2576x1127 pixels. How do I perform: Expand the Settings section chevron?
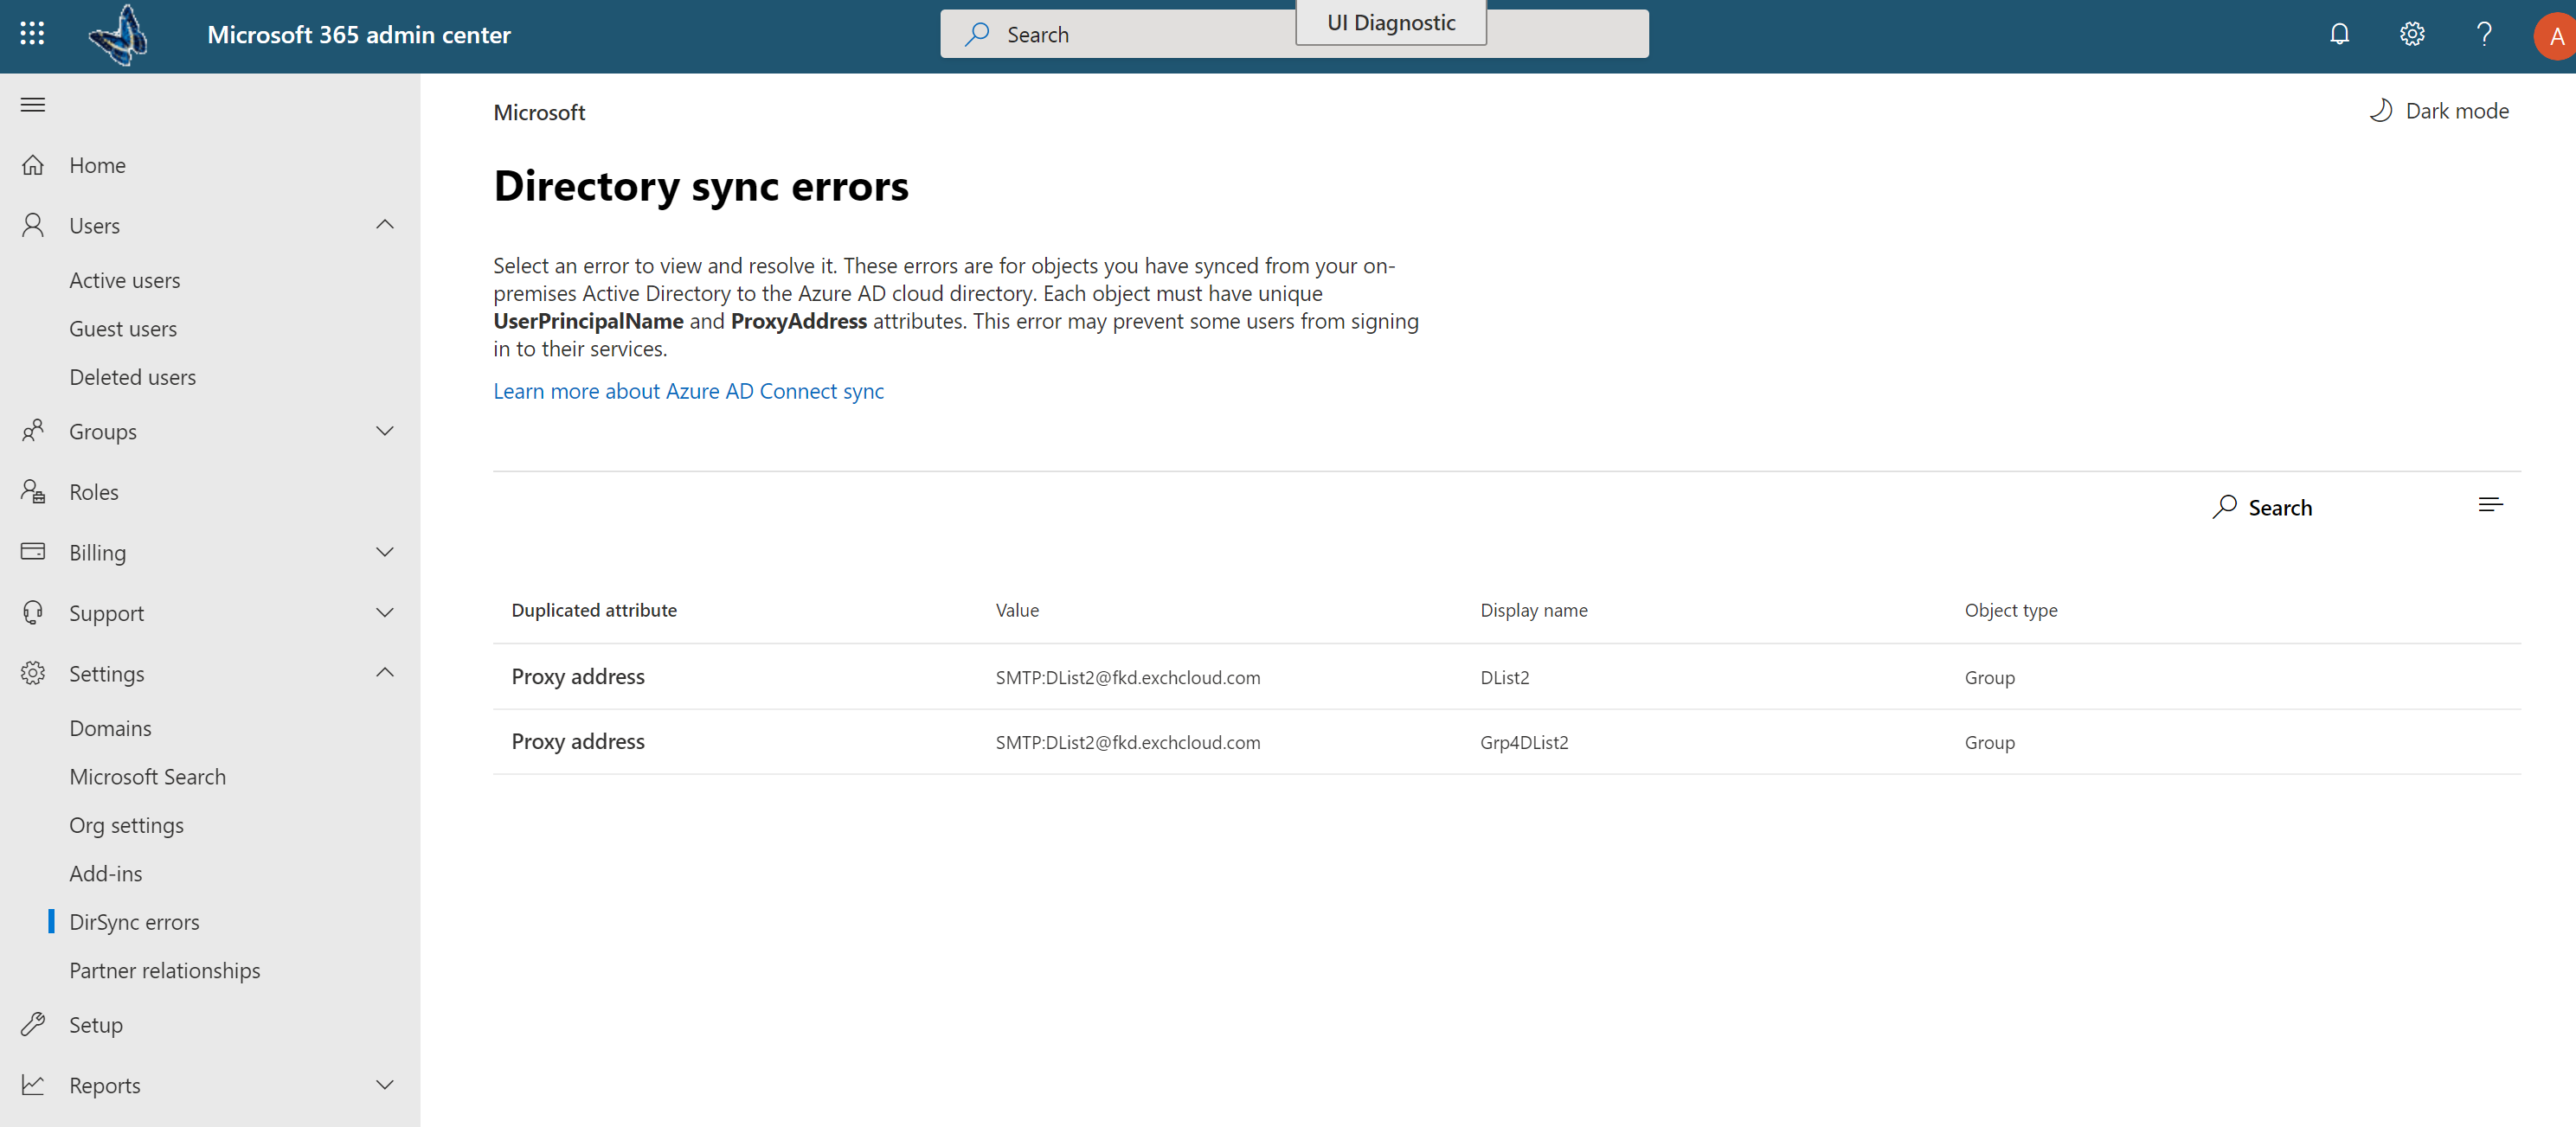coord(382,672)
